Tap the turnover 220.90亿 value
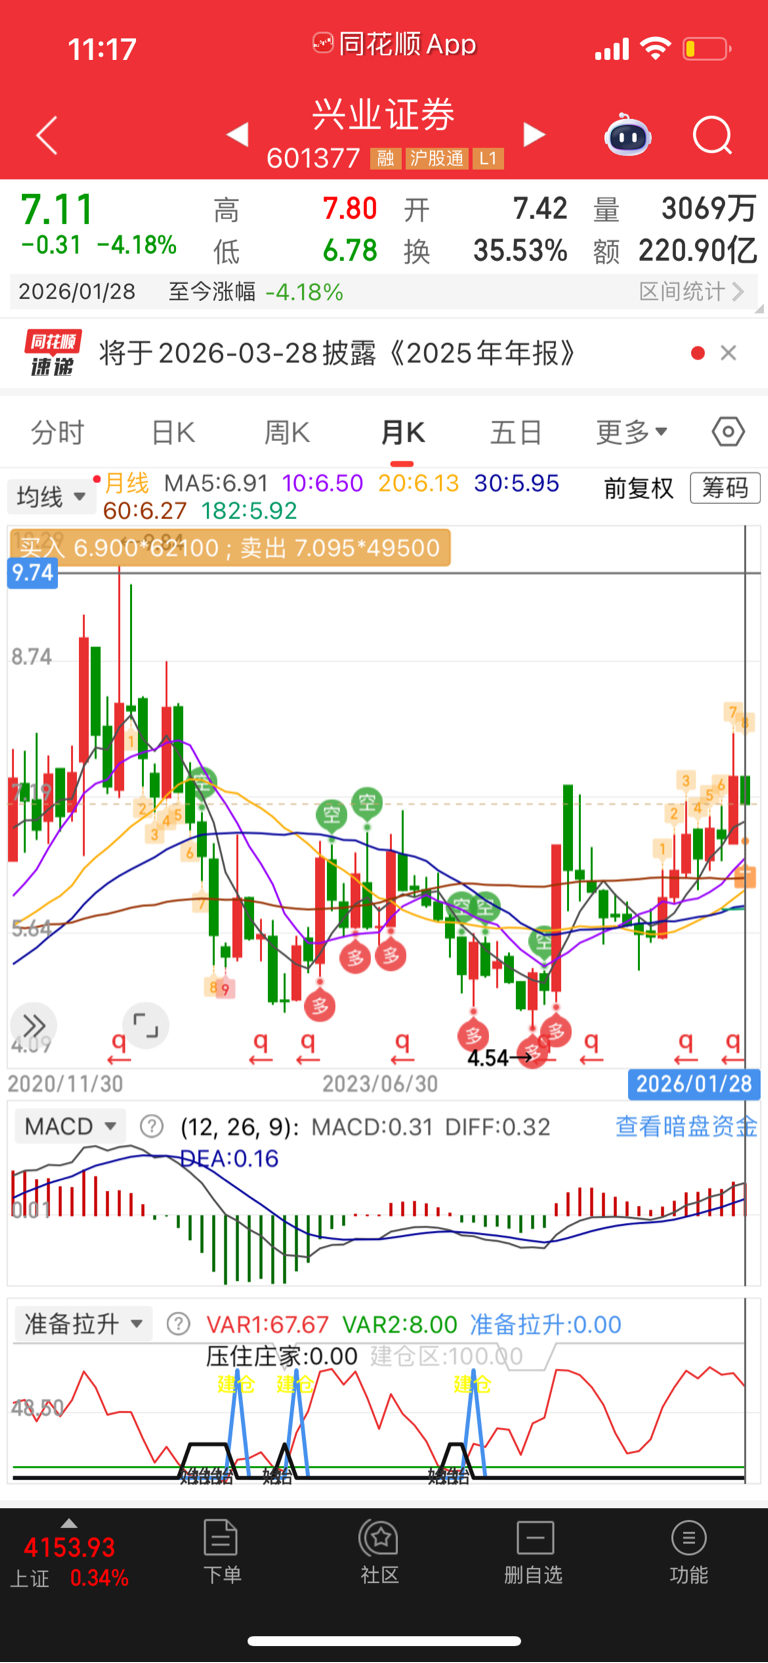This screenshot has height=1663, width=768. [x=698, y=251]
